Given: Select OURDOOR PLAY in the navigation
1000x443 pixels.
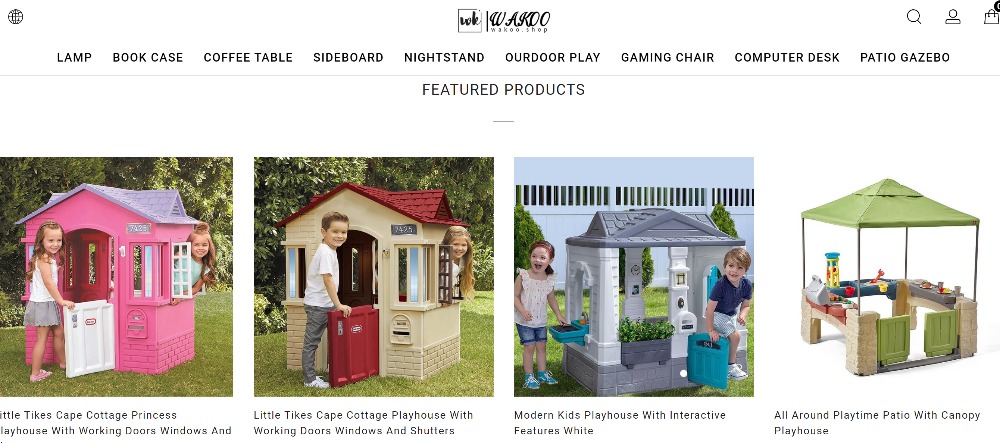Looking at the screenshot, I should (x=553, y=57).
